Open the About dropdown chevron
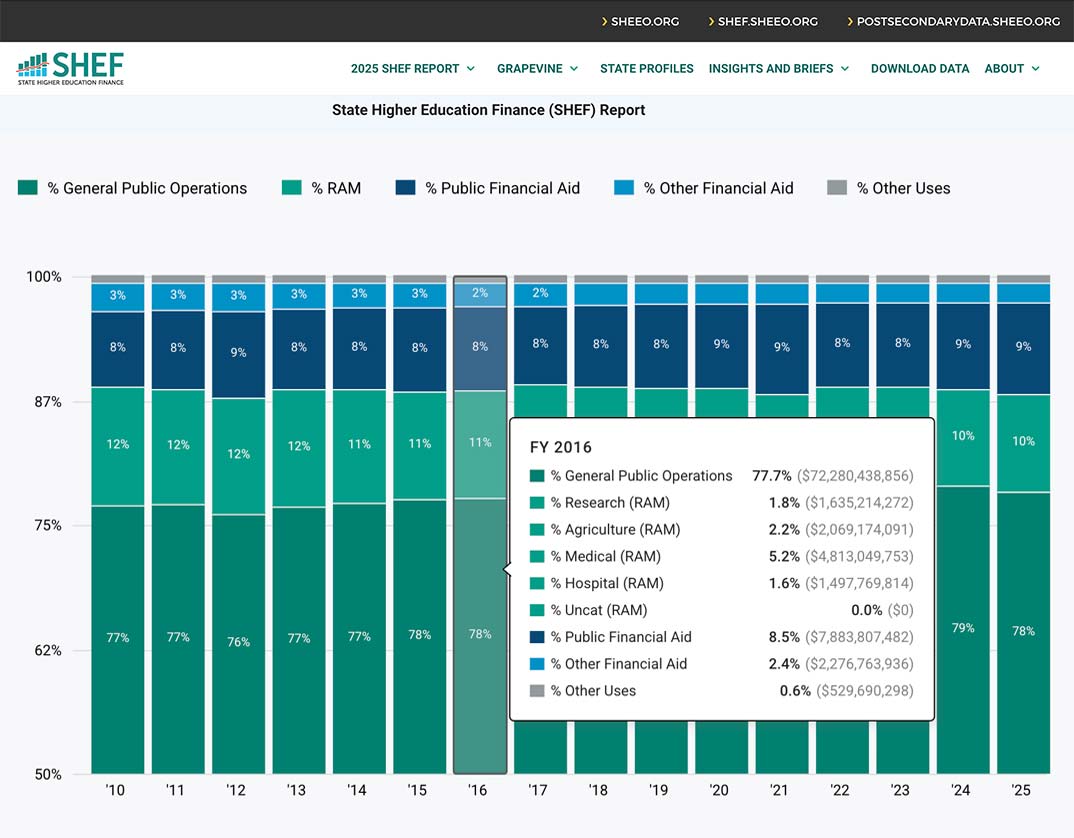Image resolution: width=1074 pixels, height=838 pixels. 1035,69
